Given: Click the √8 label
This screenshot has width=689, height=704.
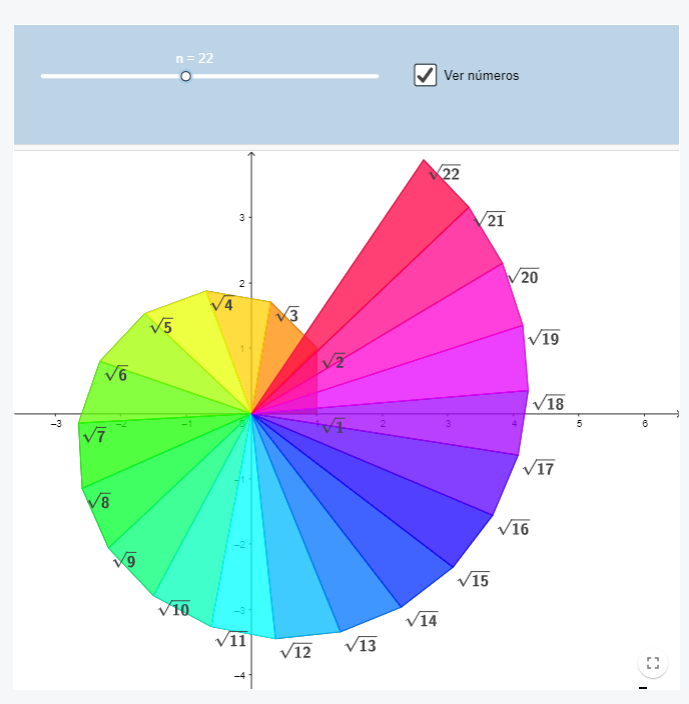Looking at the screenshot, I should (99, 501).
